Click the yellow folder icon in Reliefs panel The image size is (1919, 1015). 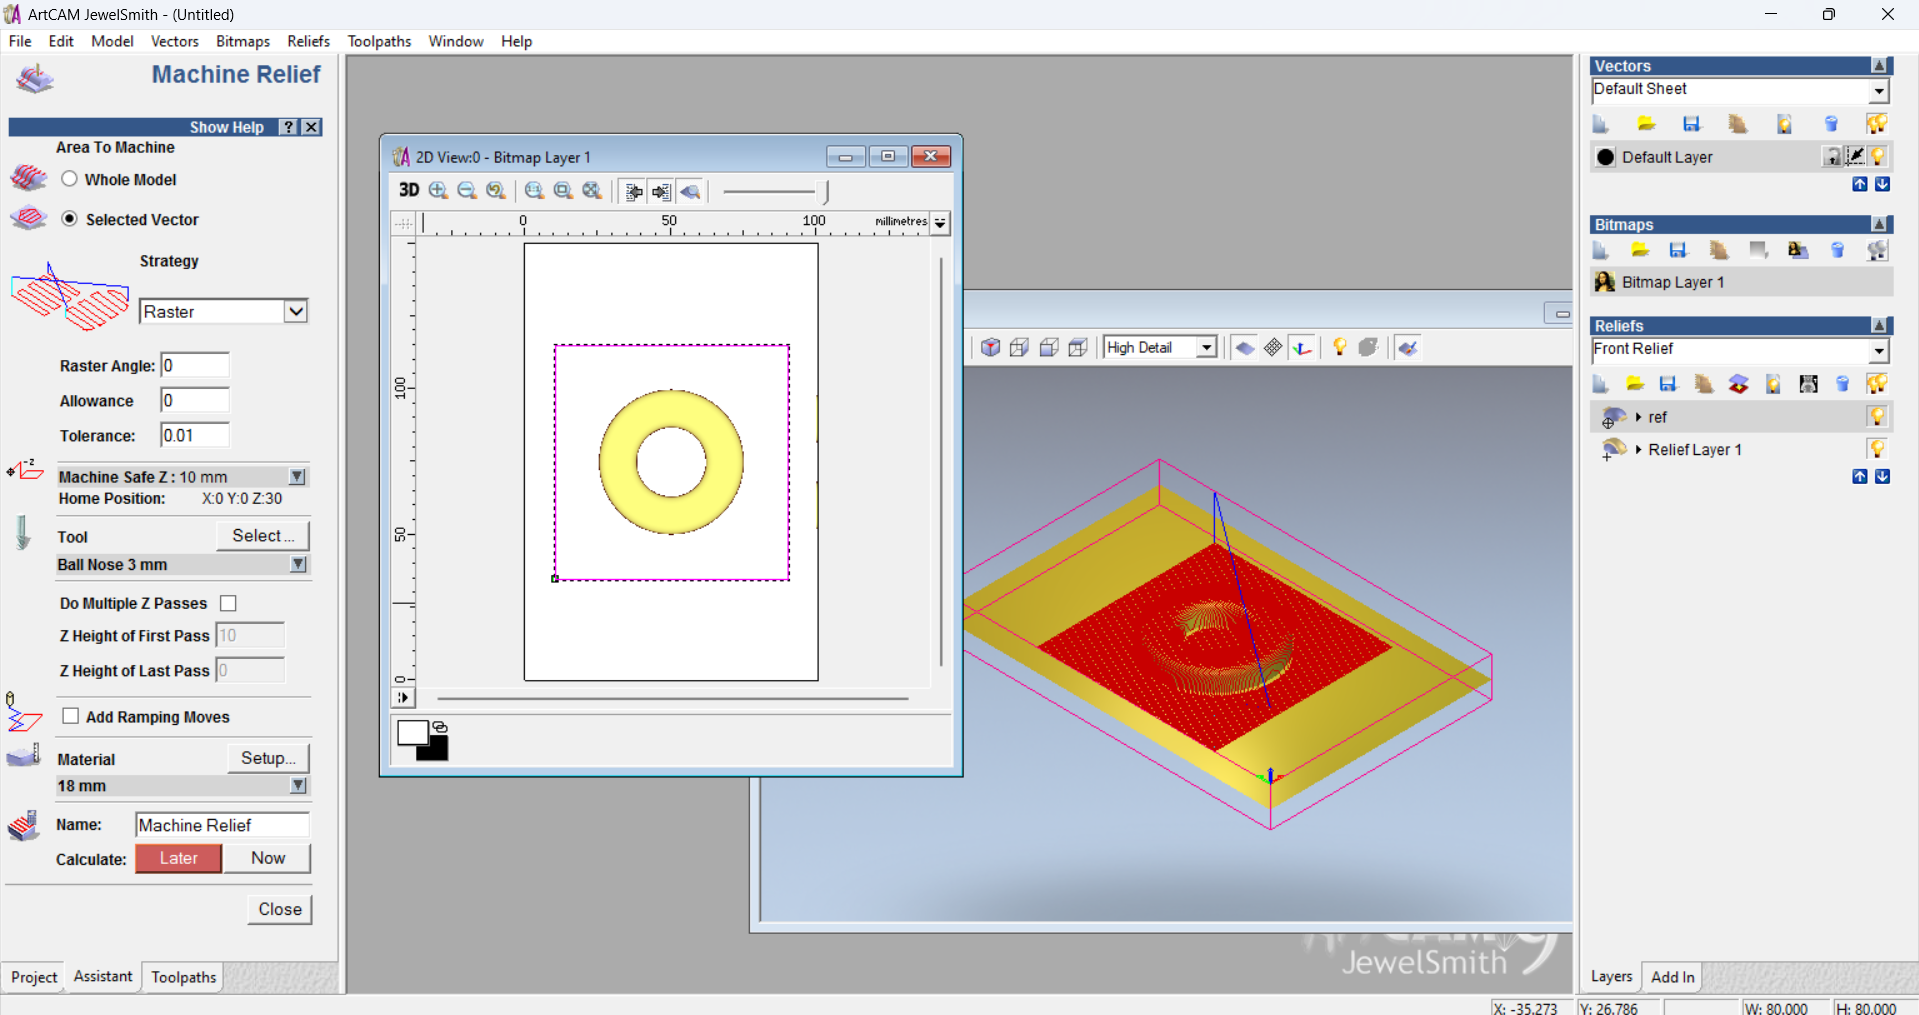[x=1635, y=384]
